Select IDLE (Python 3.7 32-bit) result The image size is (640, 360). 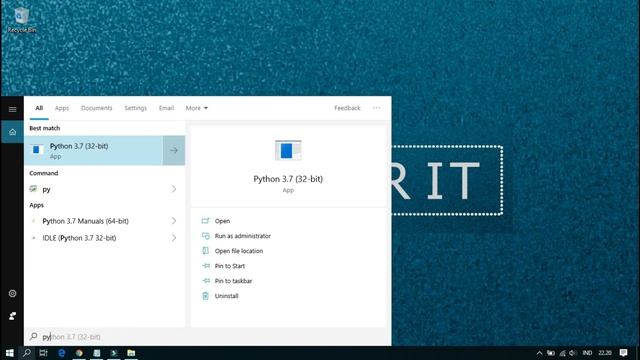click(x=104, y=238)
